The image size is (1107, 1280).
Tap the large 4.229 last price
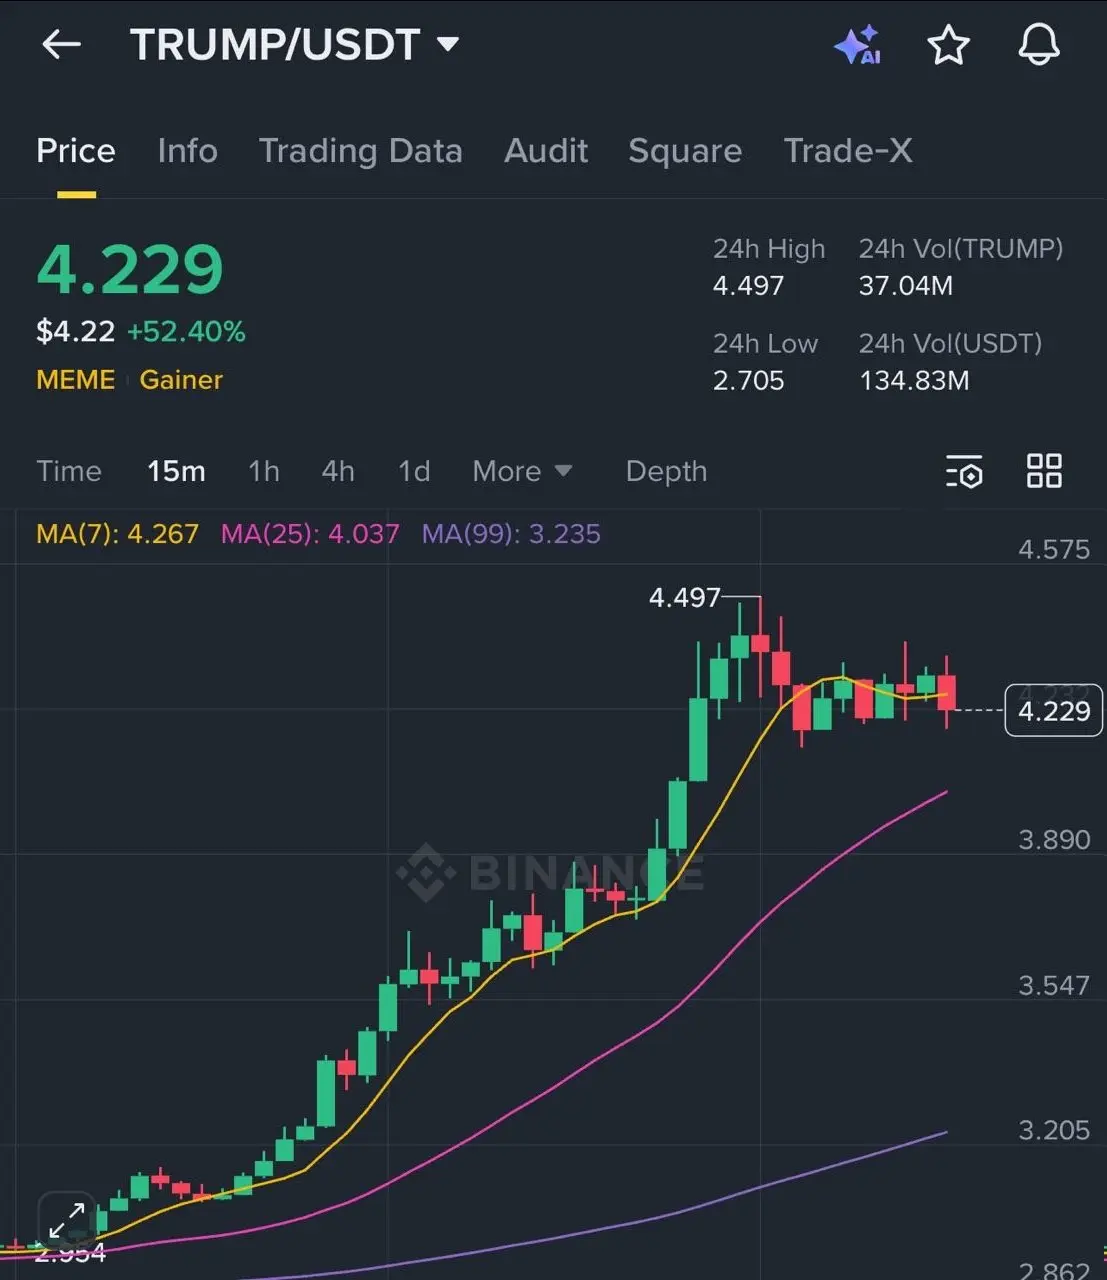tap(130, 270)
